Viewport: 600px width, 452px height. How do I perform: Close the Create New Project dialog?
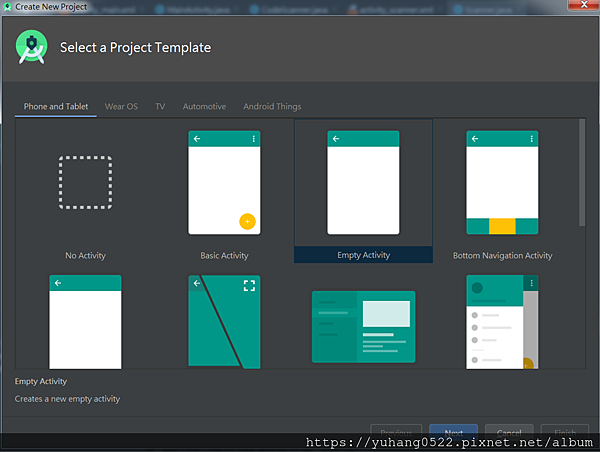[583, 5]
